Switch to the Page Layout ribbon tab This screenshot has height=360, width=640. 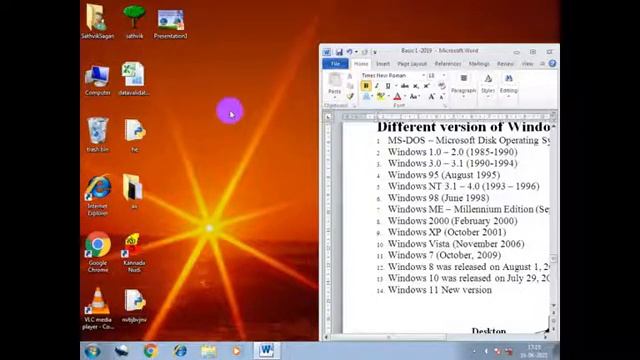tap(412, 64)
